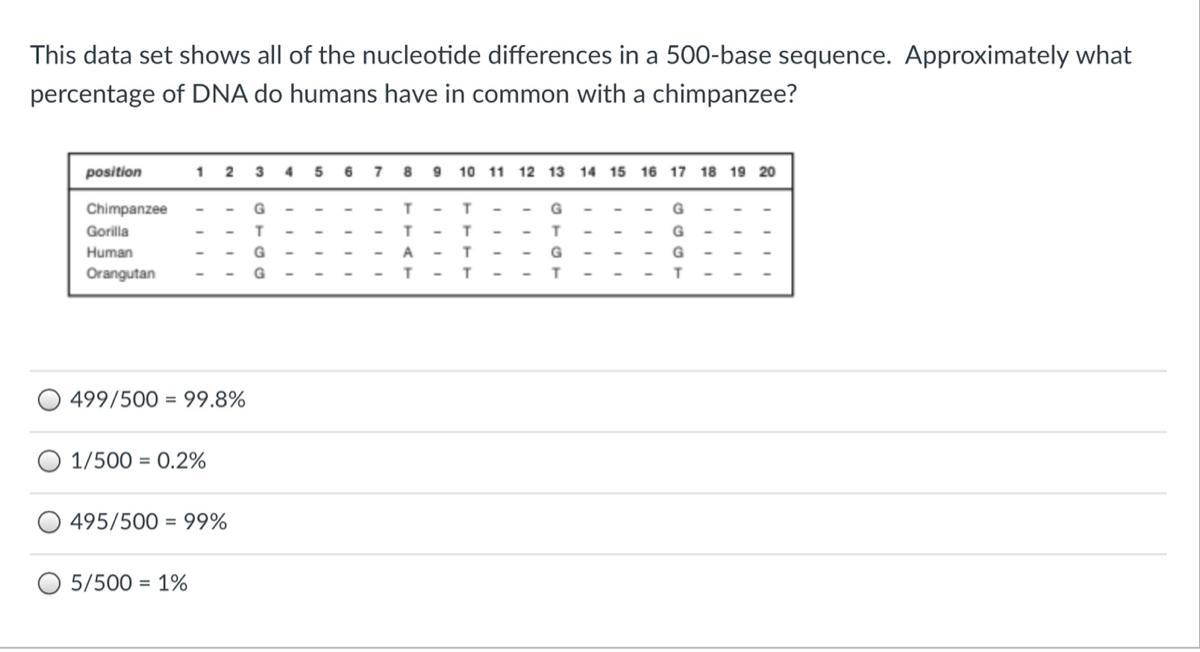Click the Human row label
Viewport: 1200px width, 652px height.
[x=109, y=253]
